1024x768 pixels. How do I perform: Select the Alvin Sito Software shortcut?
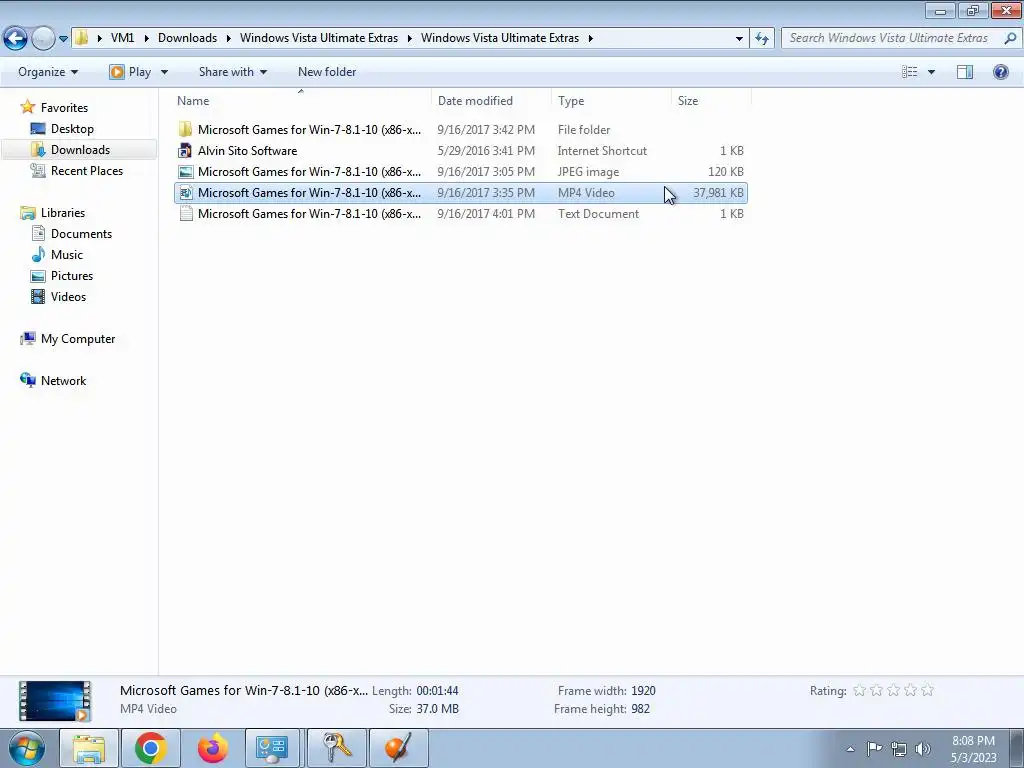(460, 151)
